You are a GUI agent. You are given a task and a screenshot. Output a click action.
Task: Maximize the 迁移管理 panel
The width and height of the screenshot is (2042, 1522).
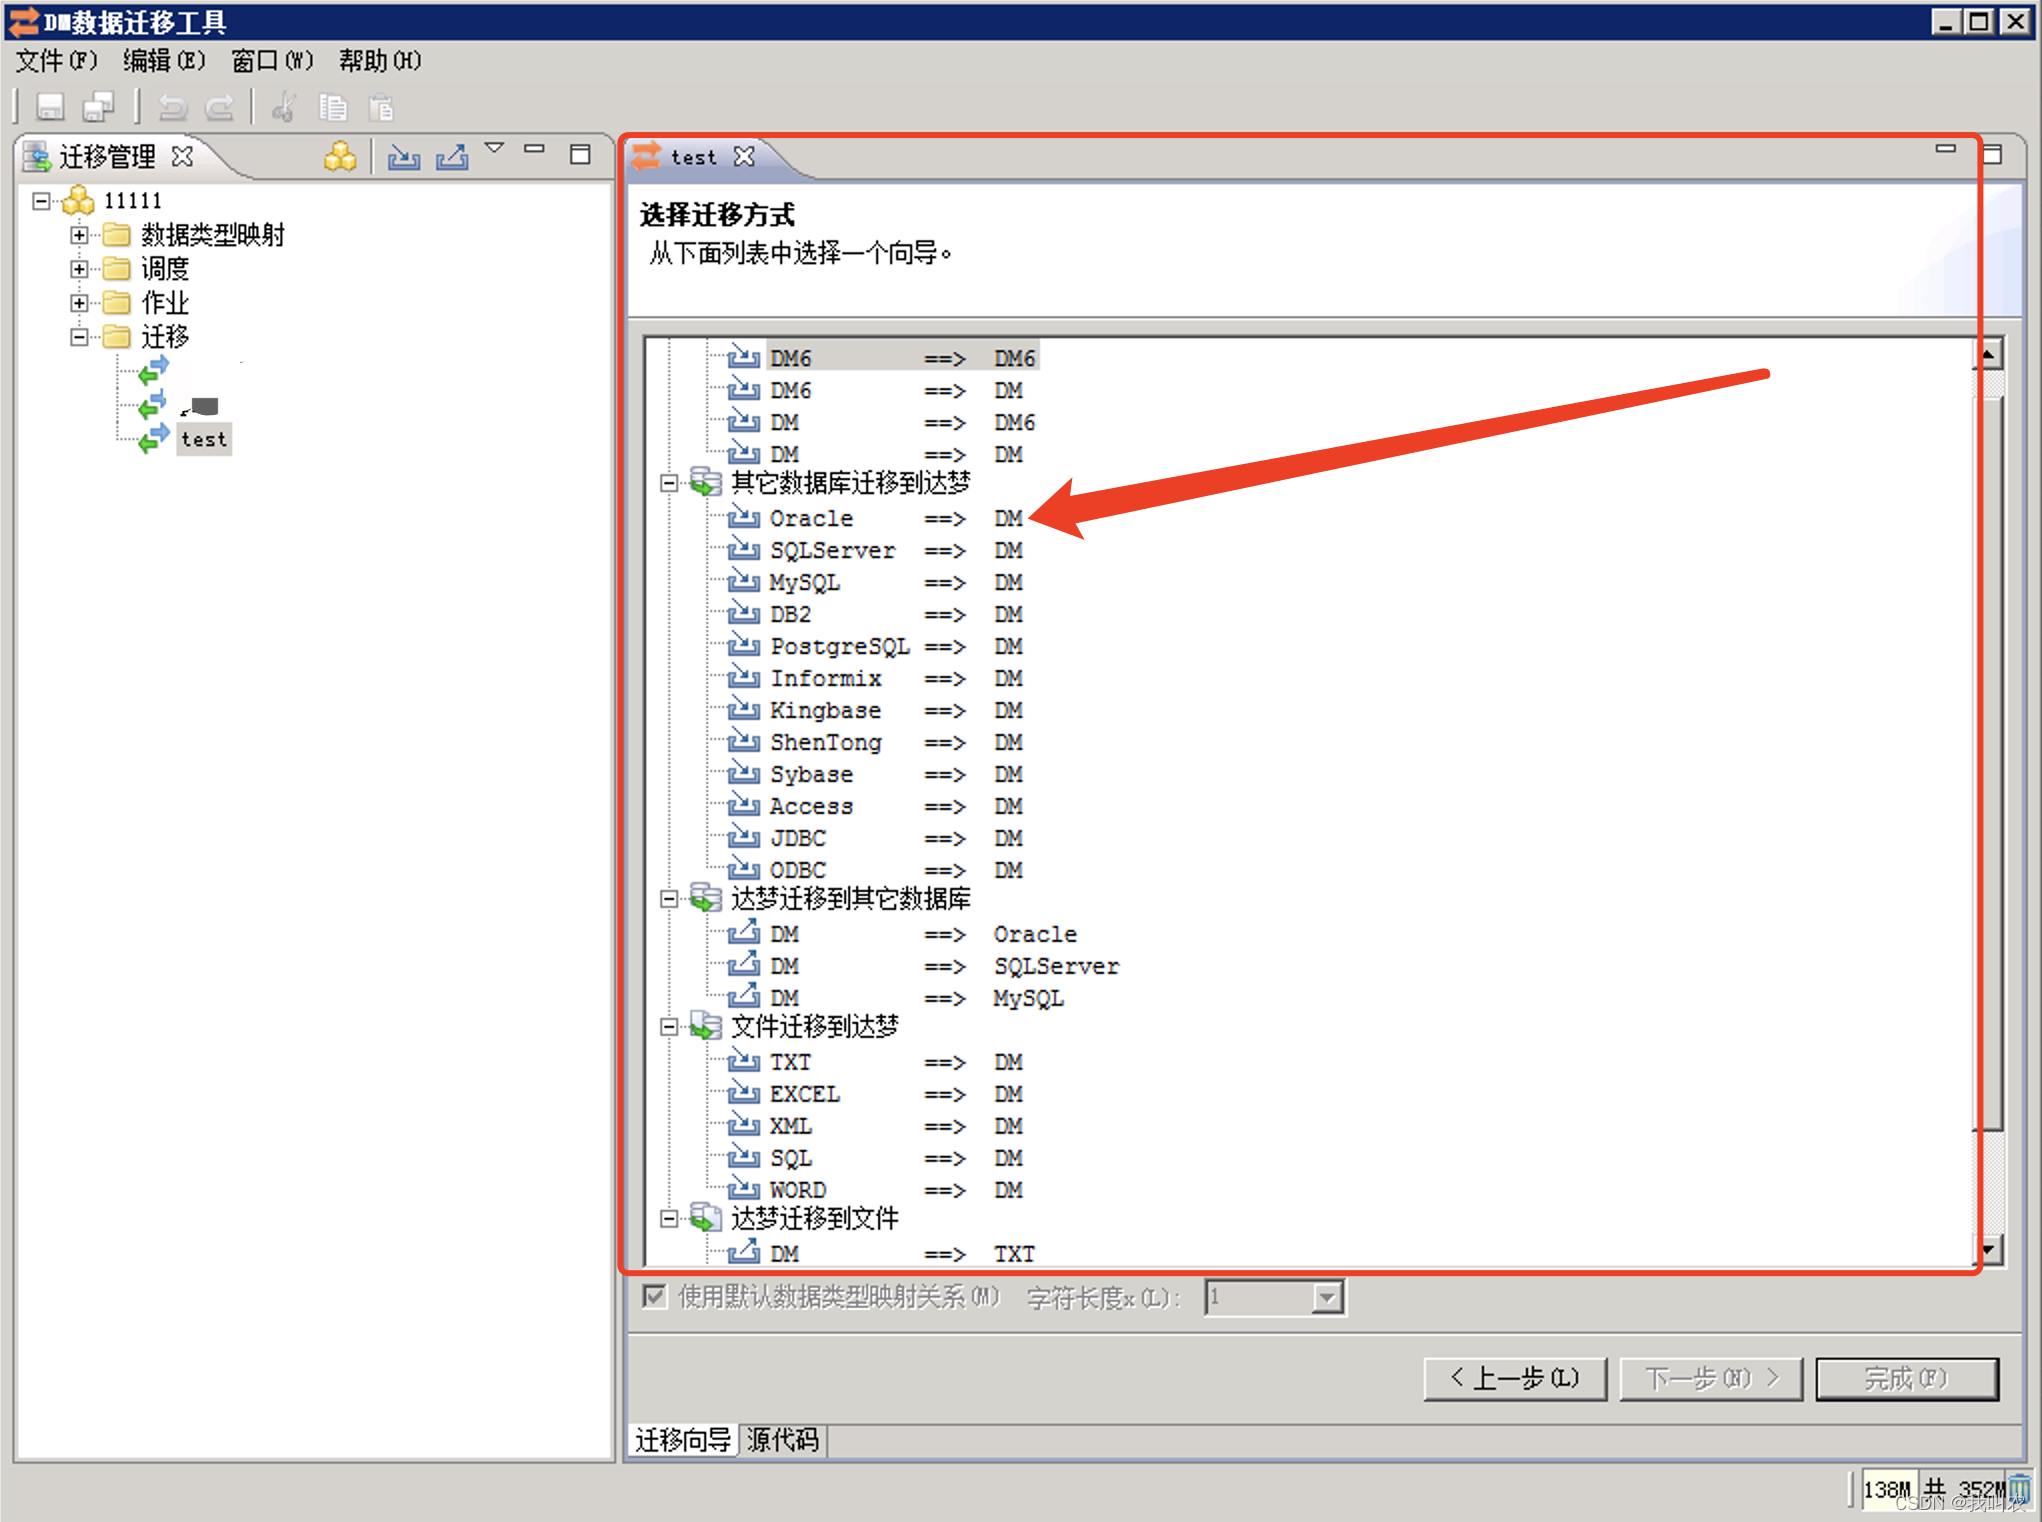pos(580,154)
